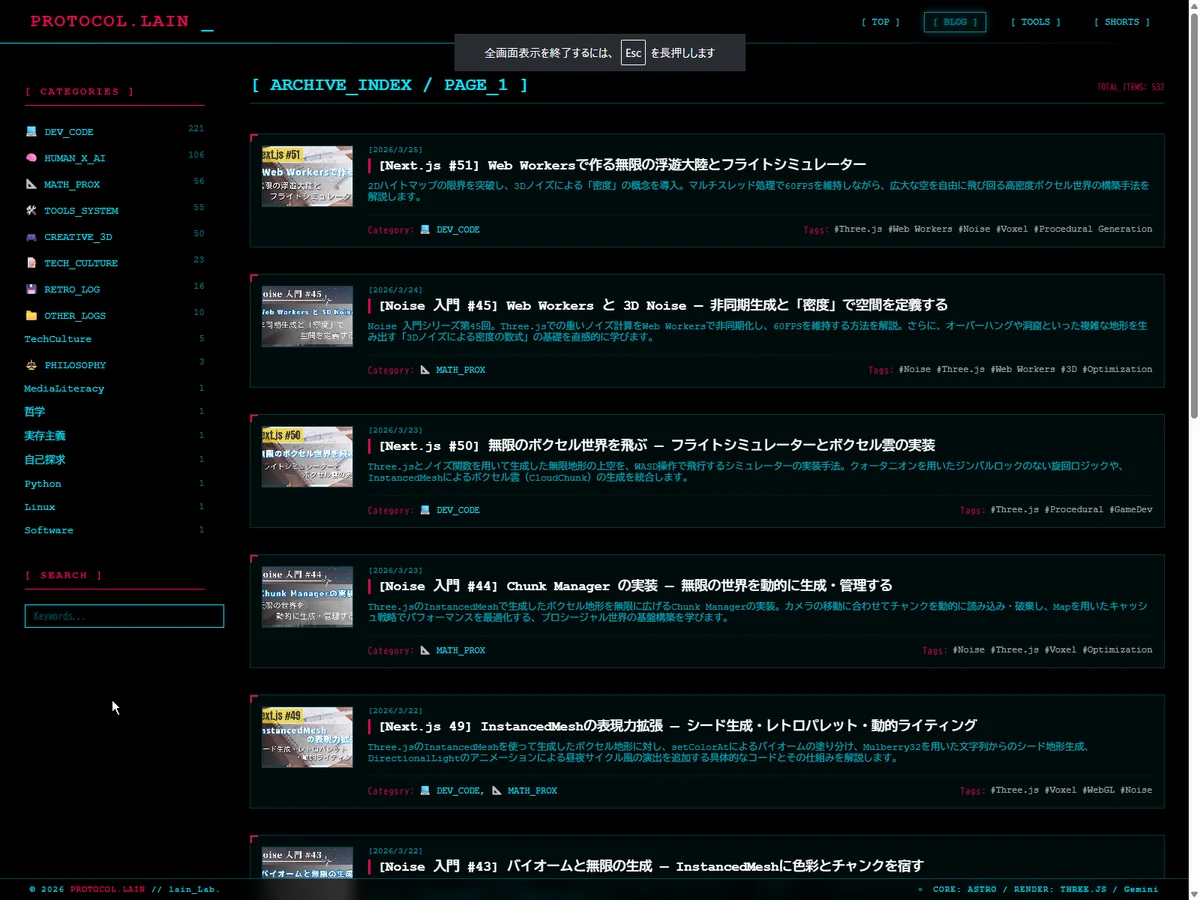Open the Next.js #51 Web Workers article title
This screenshot has width=1200, height=900.
(622, 165)
